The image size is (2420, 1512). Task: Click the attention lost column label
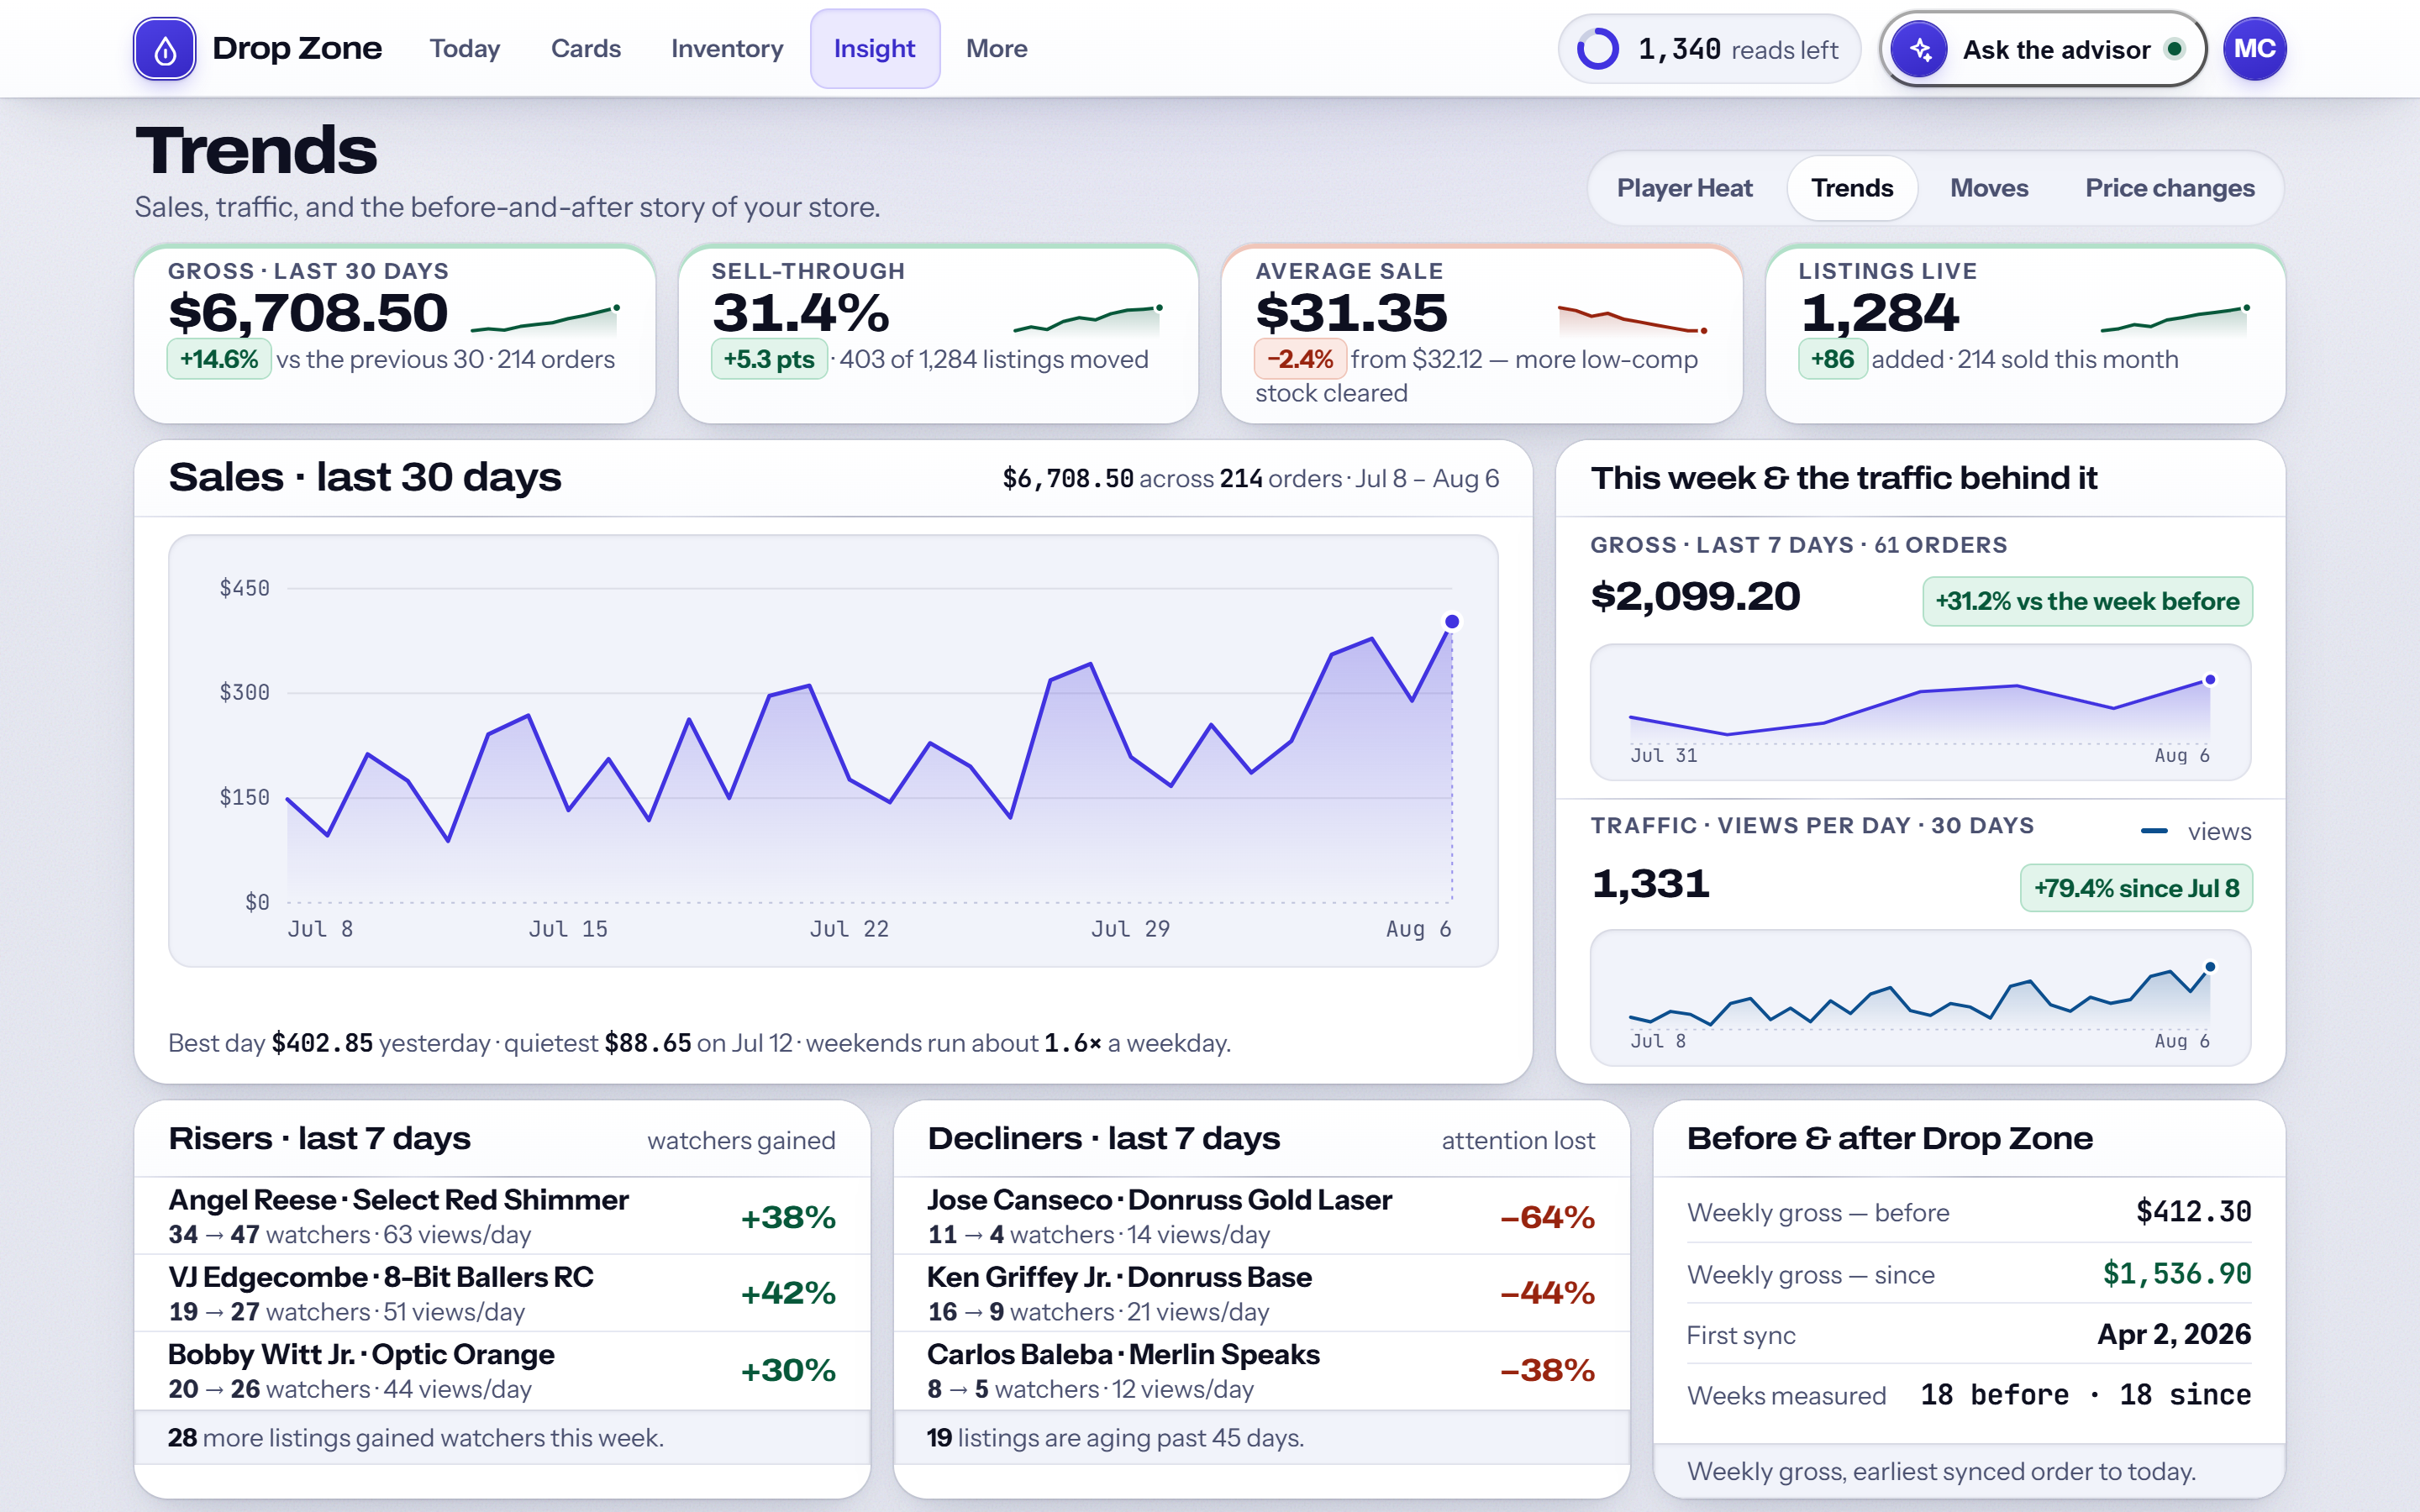[x=1518, y=1141]
